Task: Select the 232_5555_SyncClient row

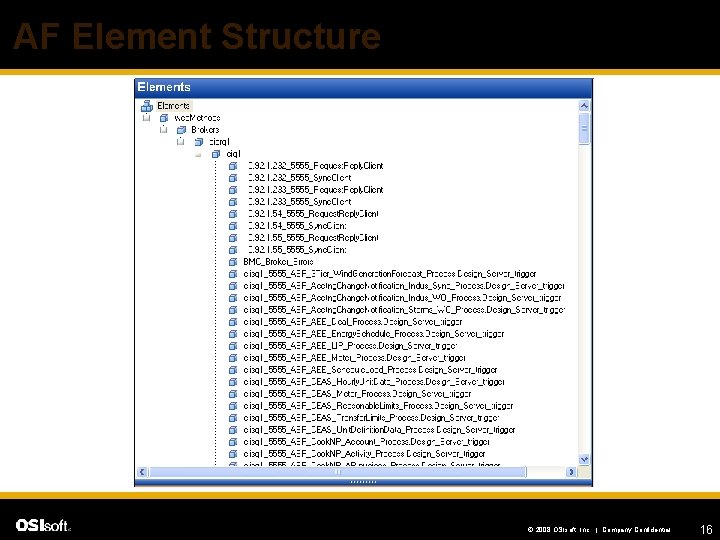Action: [x=300, y=178]
